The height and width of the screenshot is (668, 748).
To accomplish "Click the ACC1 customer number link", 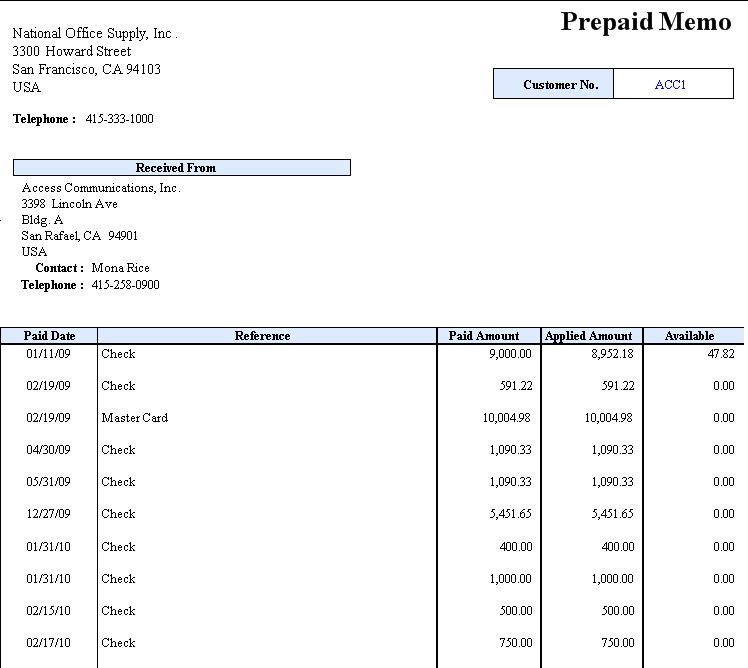I will (670, 85).
